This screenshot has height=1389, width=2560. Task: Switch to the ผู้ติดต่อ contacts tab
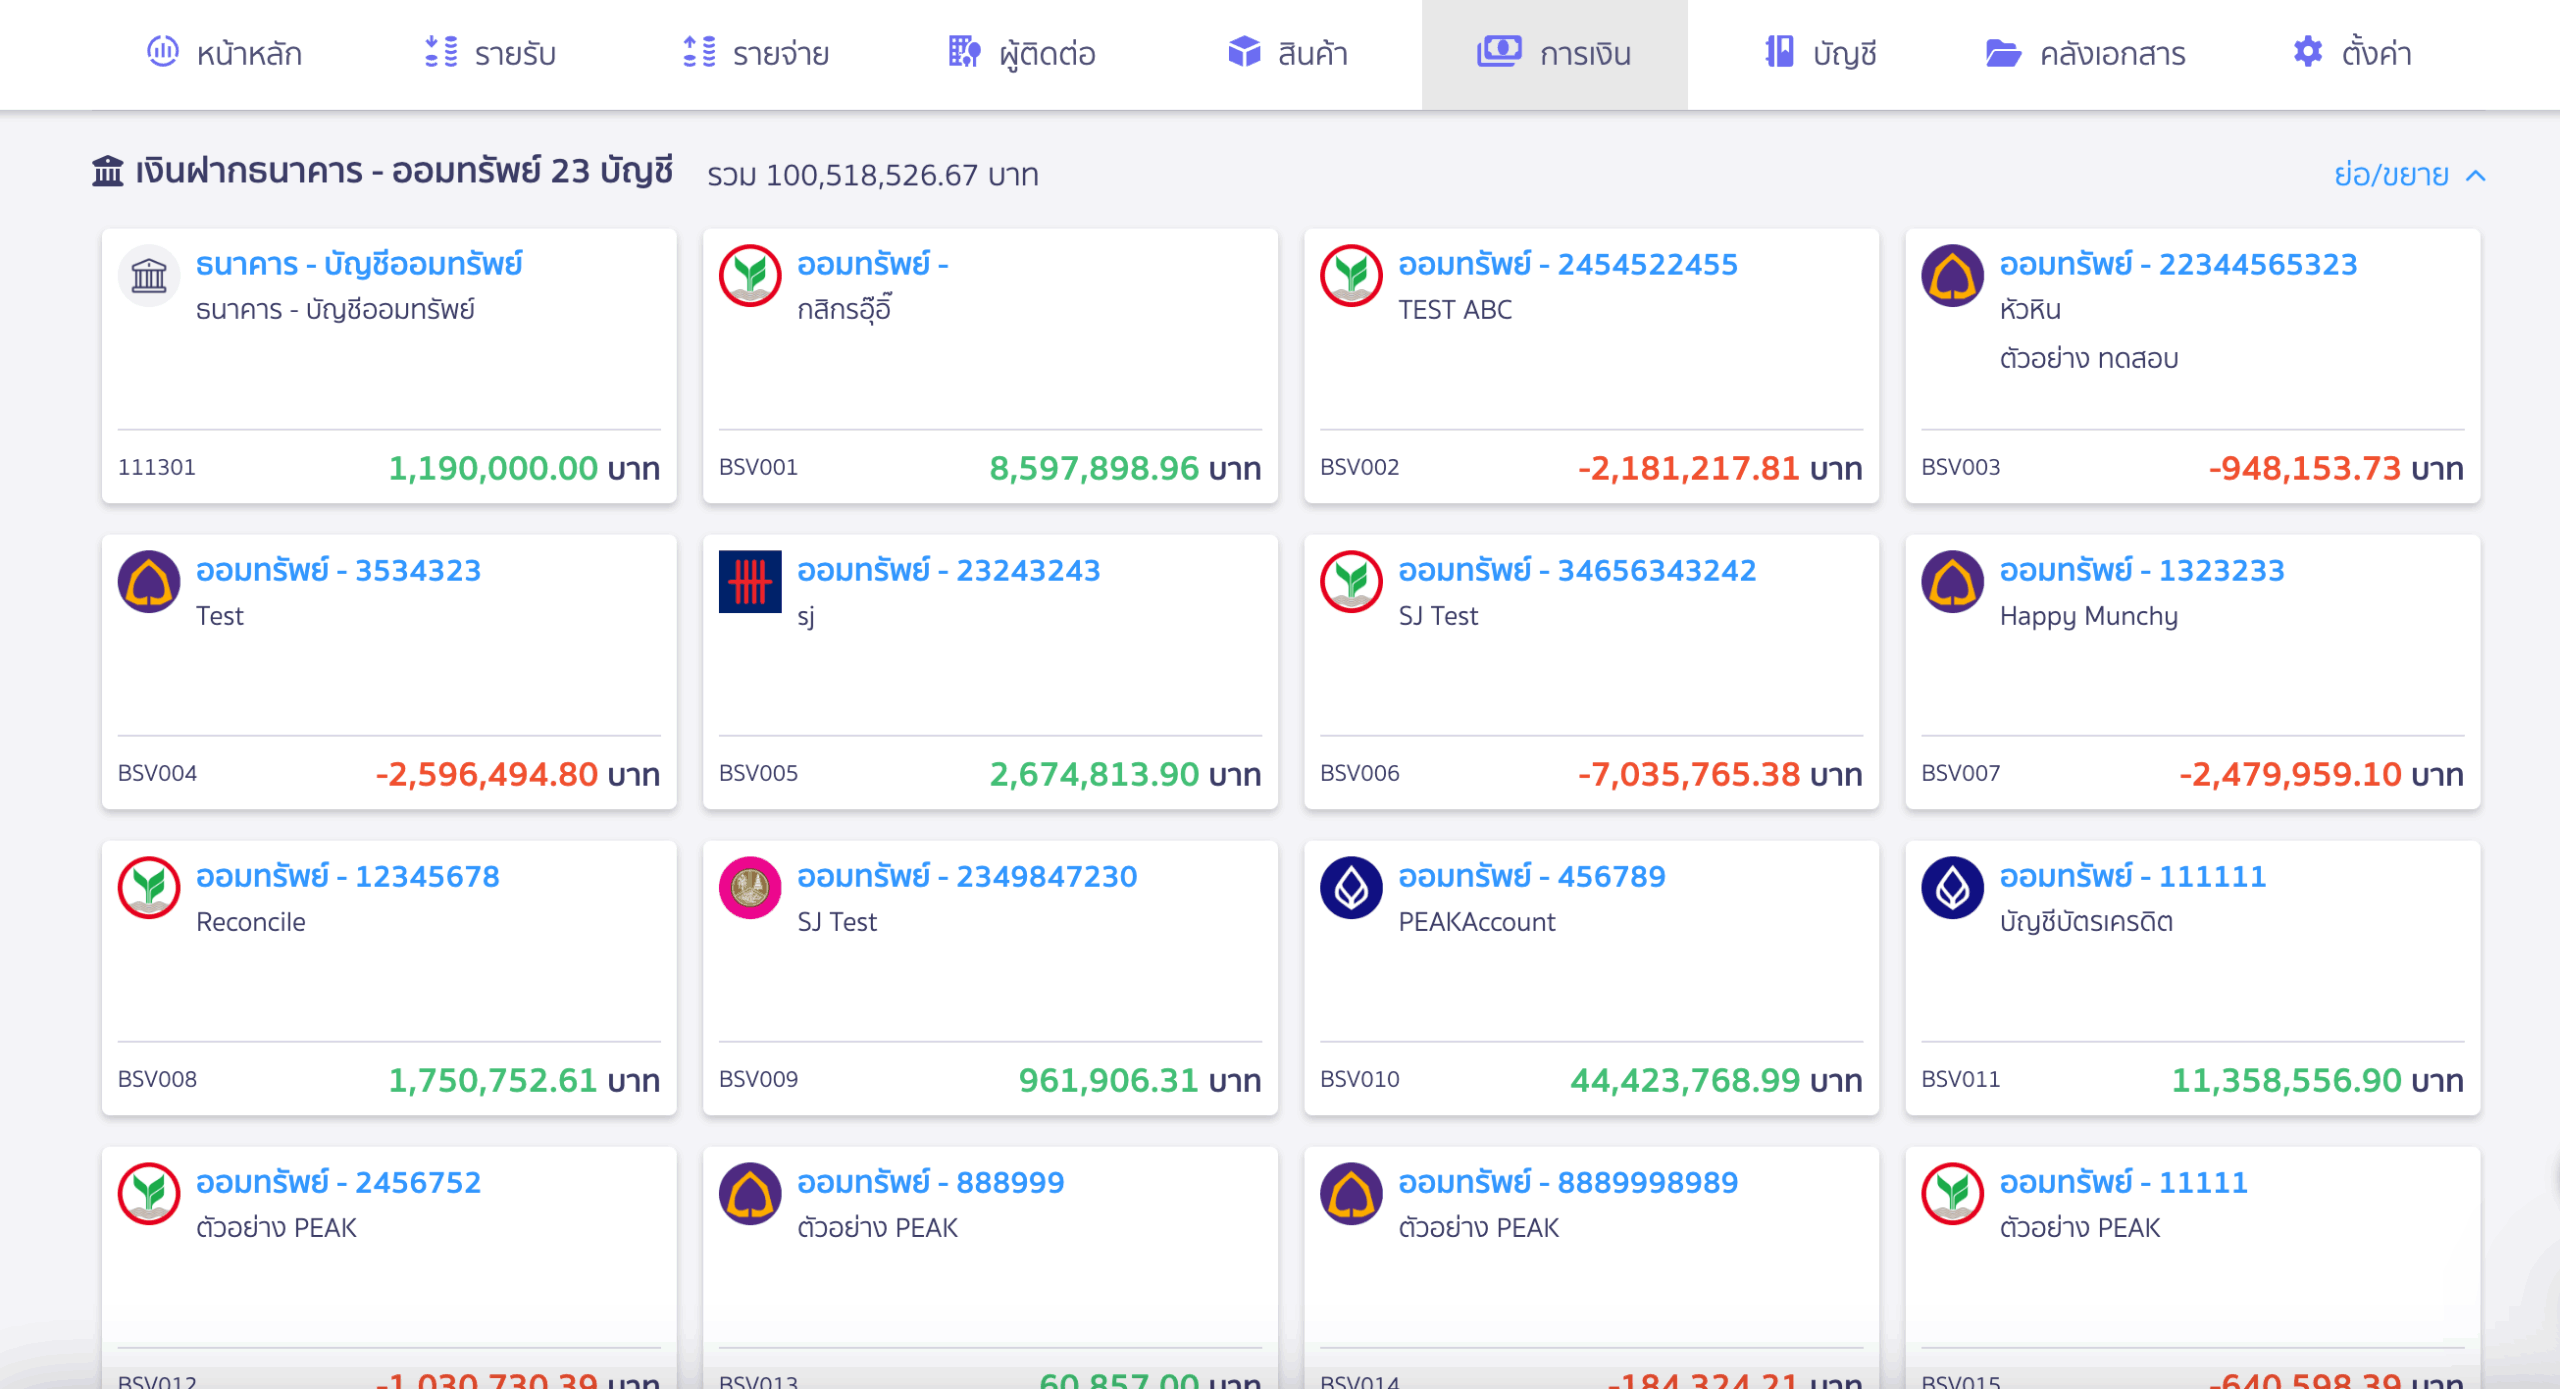pyautogui.click(x=1022, y=53)
